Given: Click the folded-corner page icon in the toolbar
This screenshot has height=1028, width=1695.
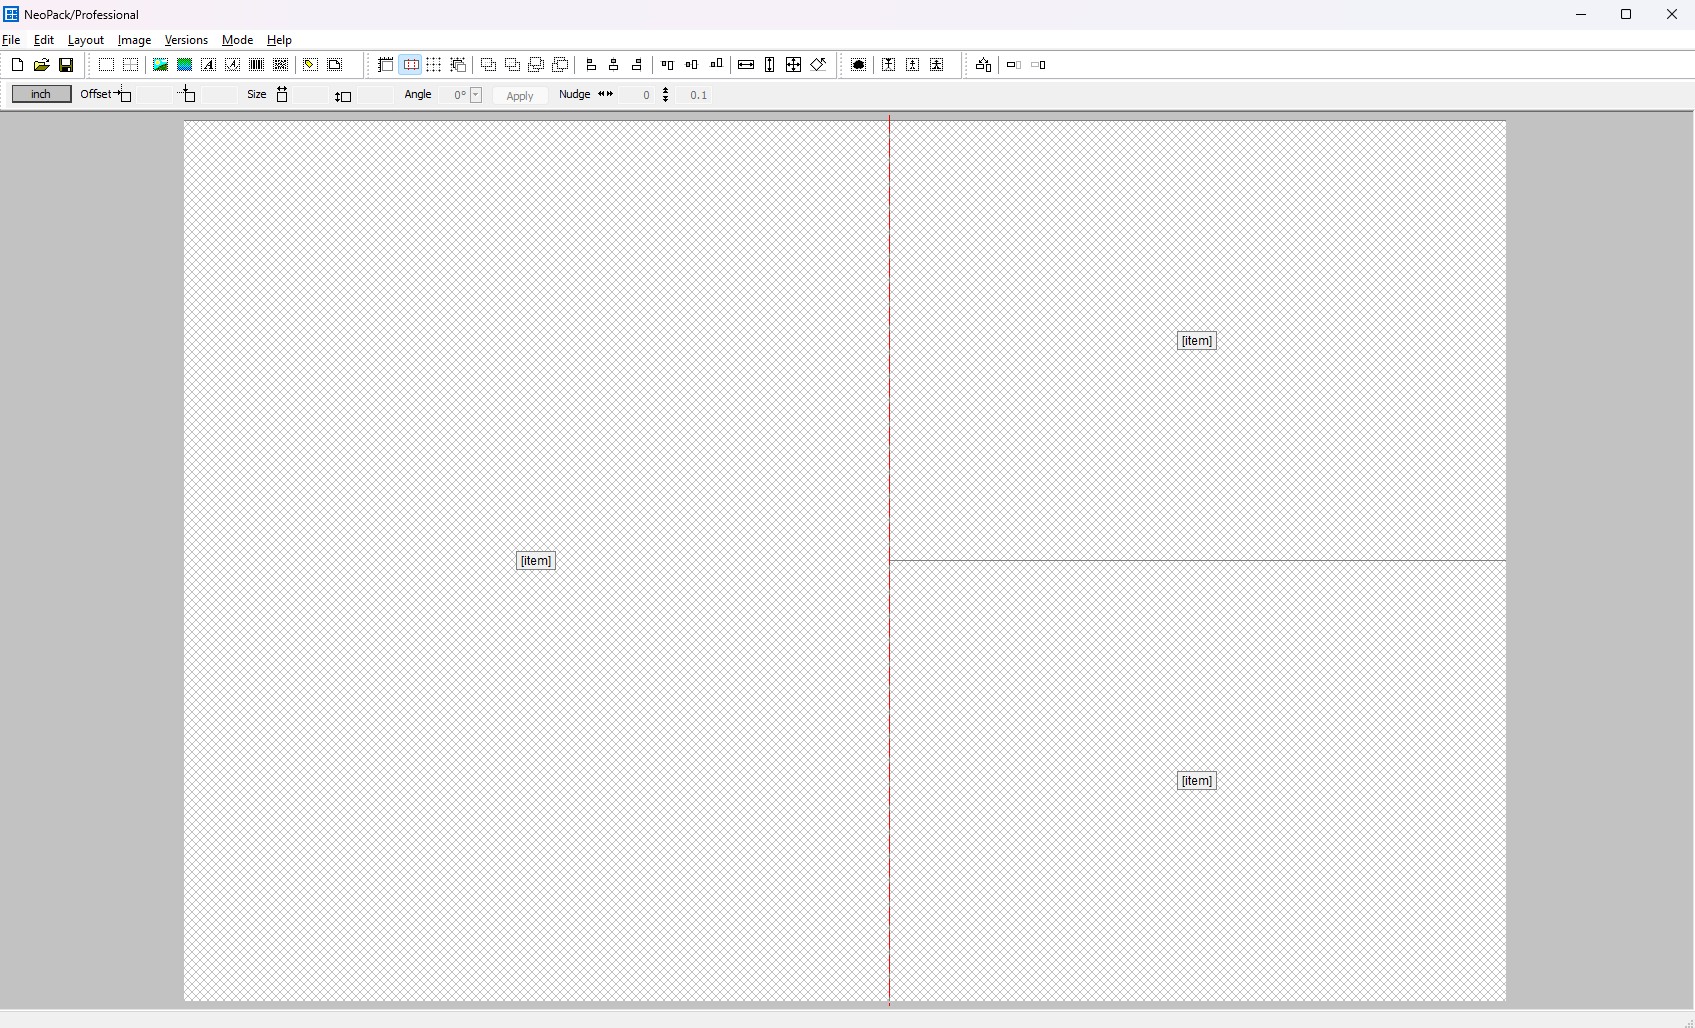Looking at the screenshot, I should coord(335,65).
